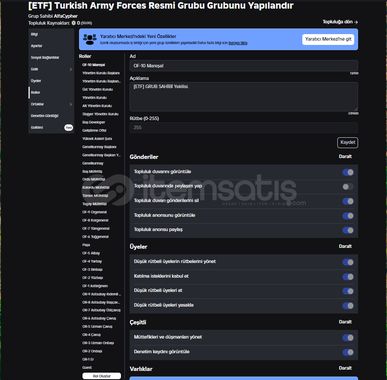Select the OF-5 Albay role
This screenshot has width=387, height=380.
(91, 253)
